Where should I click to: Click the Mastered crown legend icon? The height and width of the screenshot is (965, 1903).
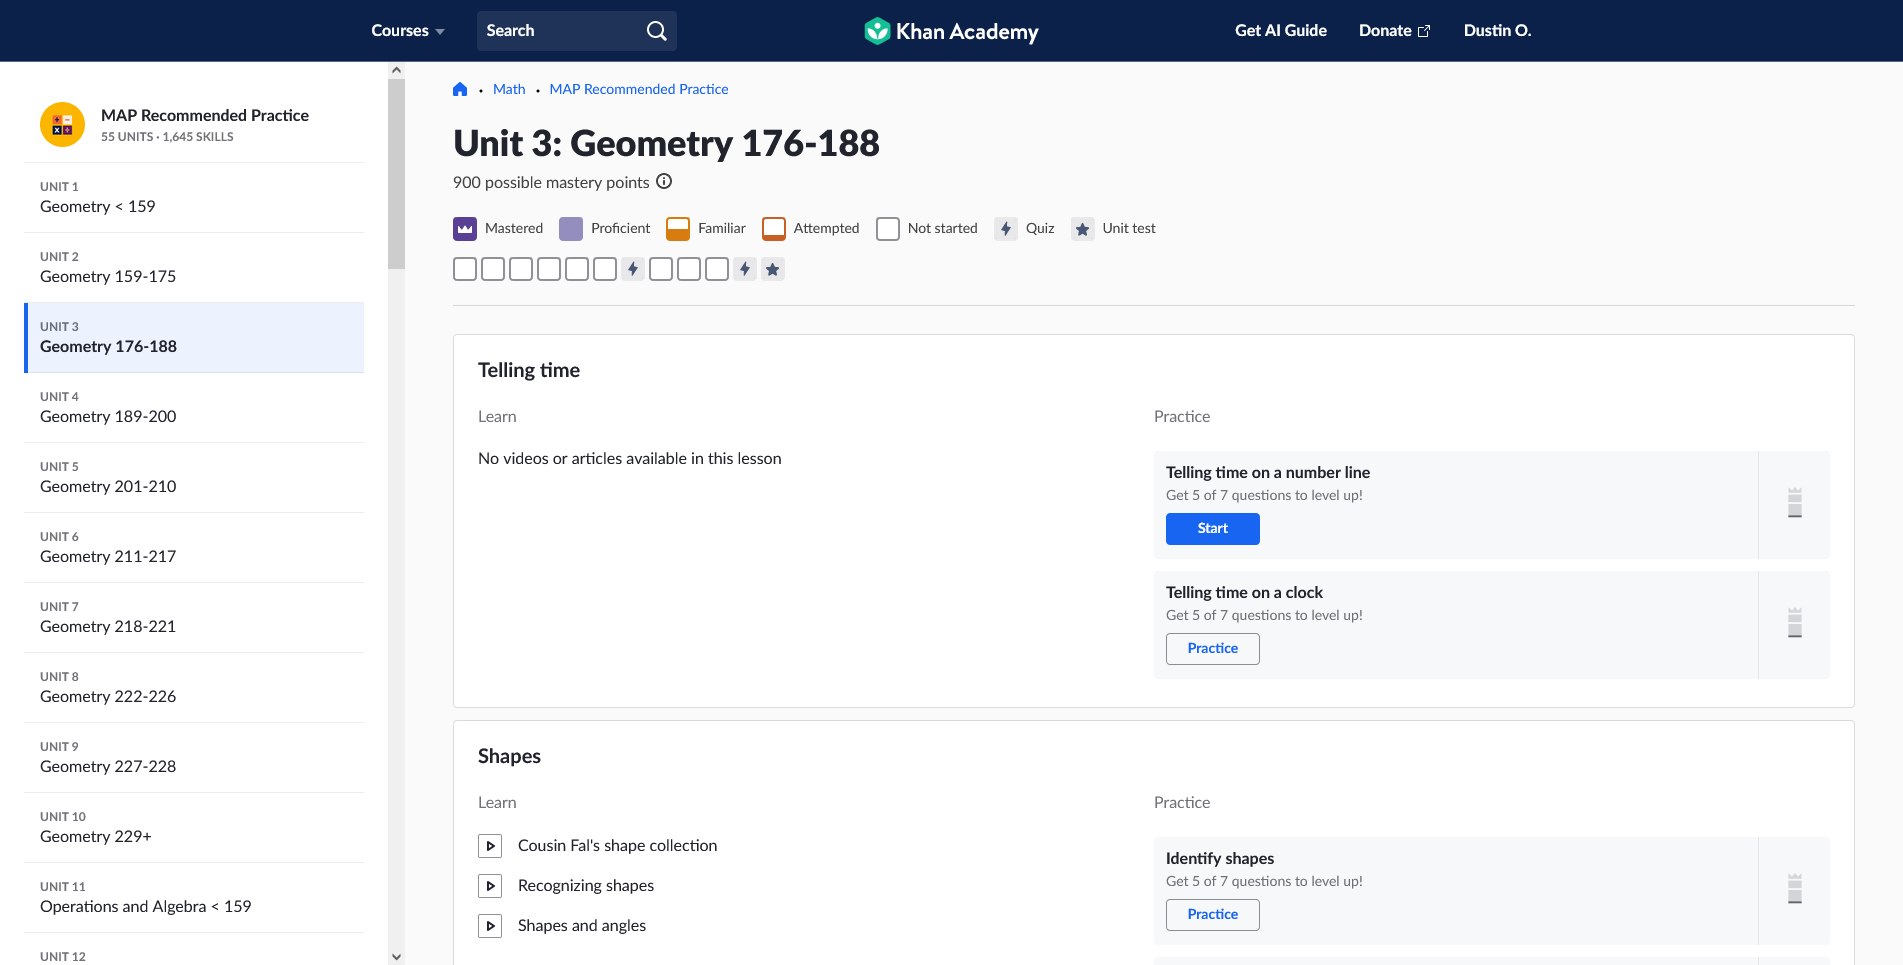click(x=465, y=229)
